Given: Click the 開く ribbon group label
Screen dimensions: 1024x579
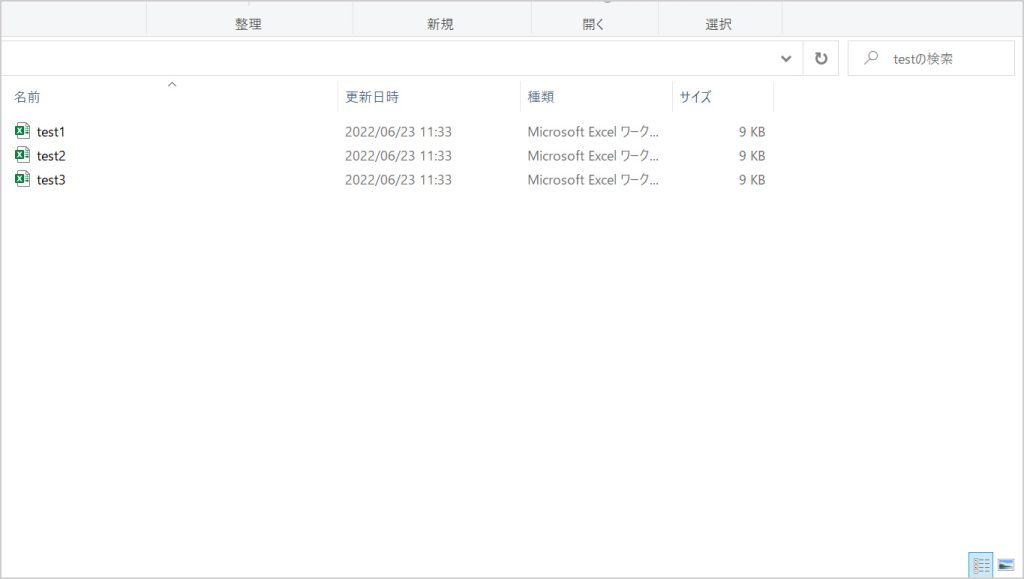Looking at the screenshot, I should [x=594, y=24].
